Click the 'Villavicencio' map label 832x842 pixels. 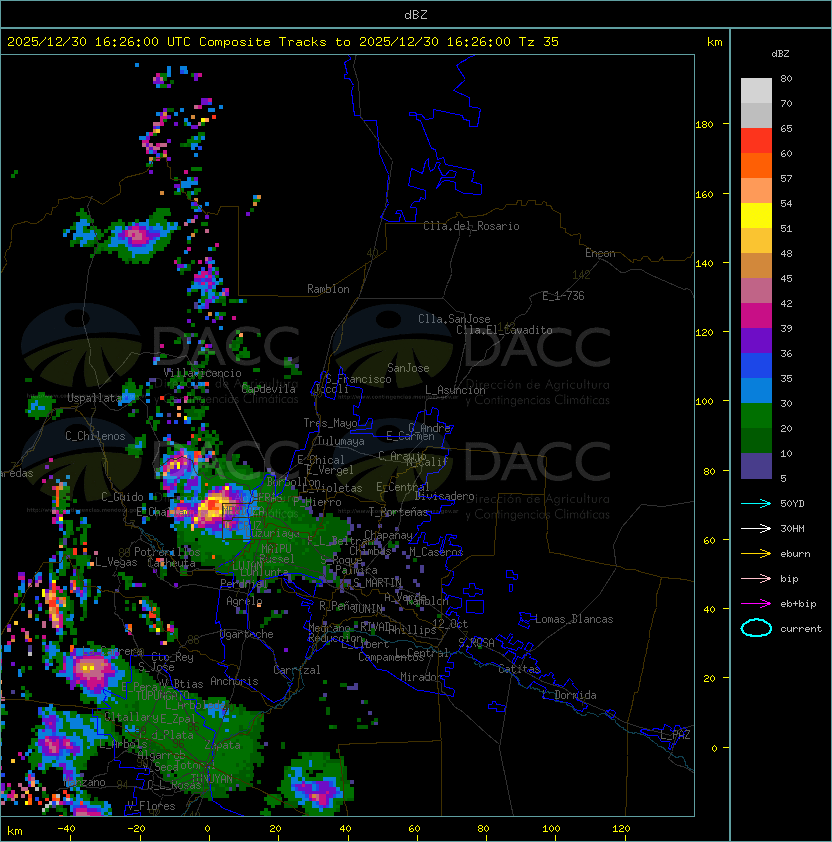coord(202,373)
